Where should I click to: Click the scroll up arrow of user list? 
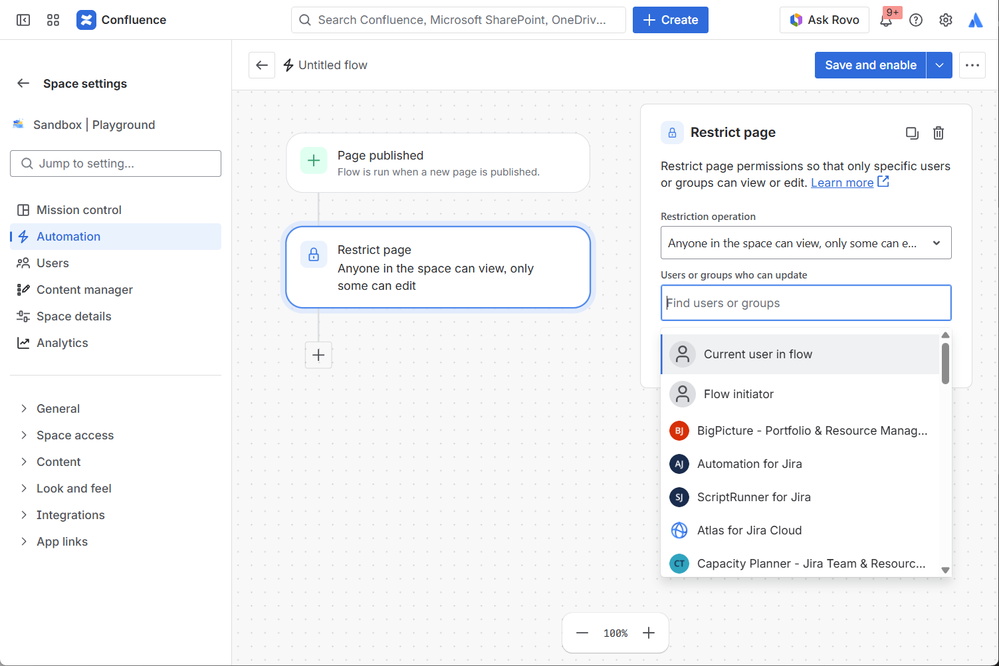click(x=945, y=335)
